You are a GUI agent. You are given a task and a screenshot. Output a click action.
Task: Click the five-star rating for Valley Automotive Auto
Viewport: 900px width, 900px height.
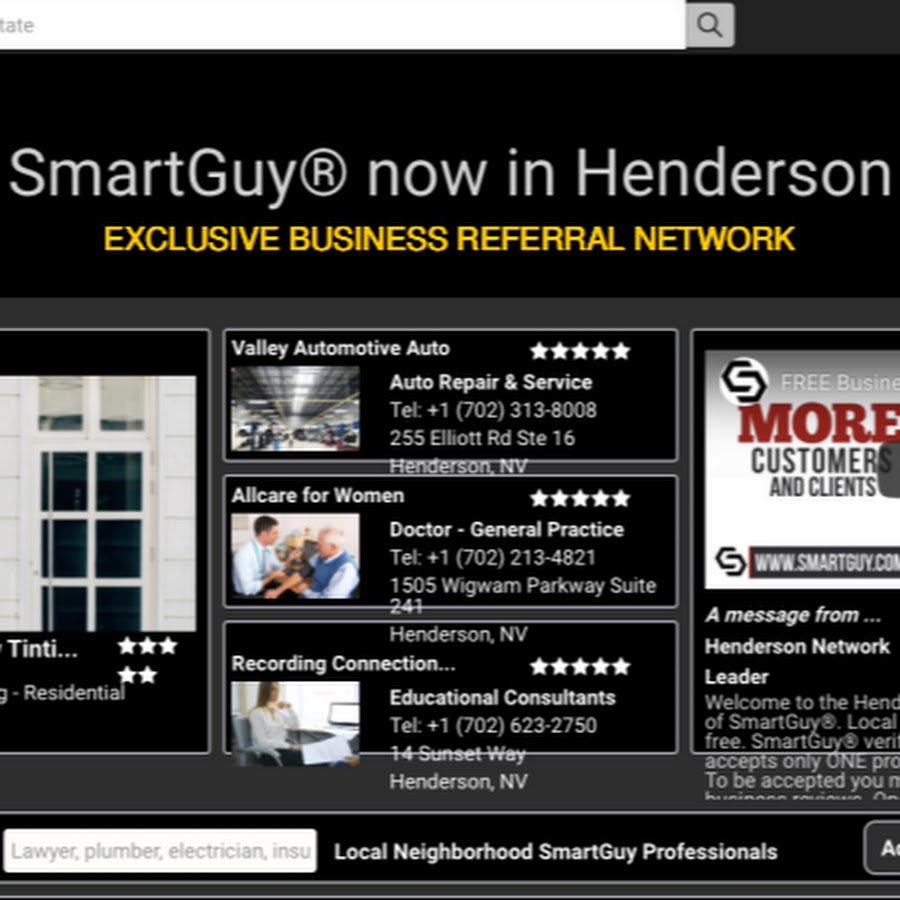tap(579, 351)
